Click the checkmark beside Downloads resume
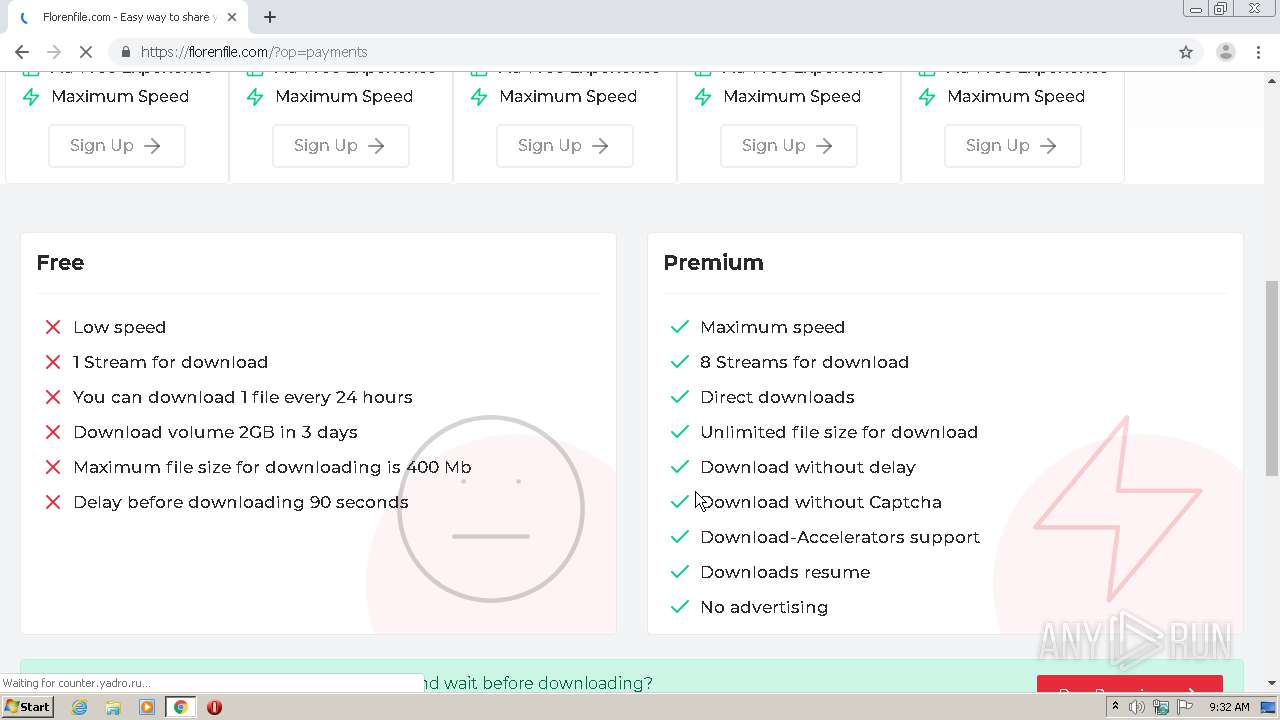The height and width of the screenshot is (720, 1280). pos(680,572)
